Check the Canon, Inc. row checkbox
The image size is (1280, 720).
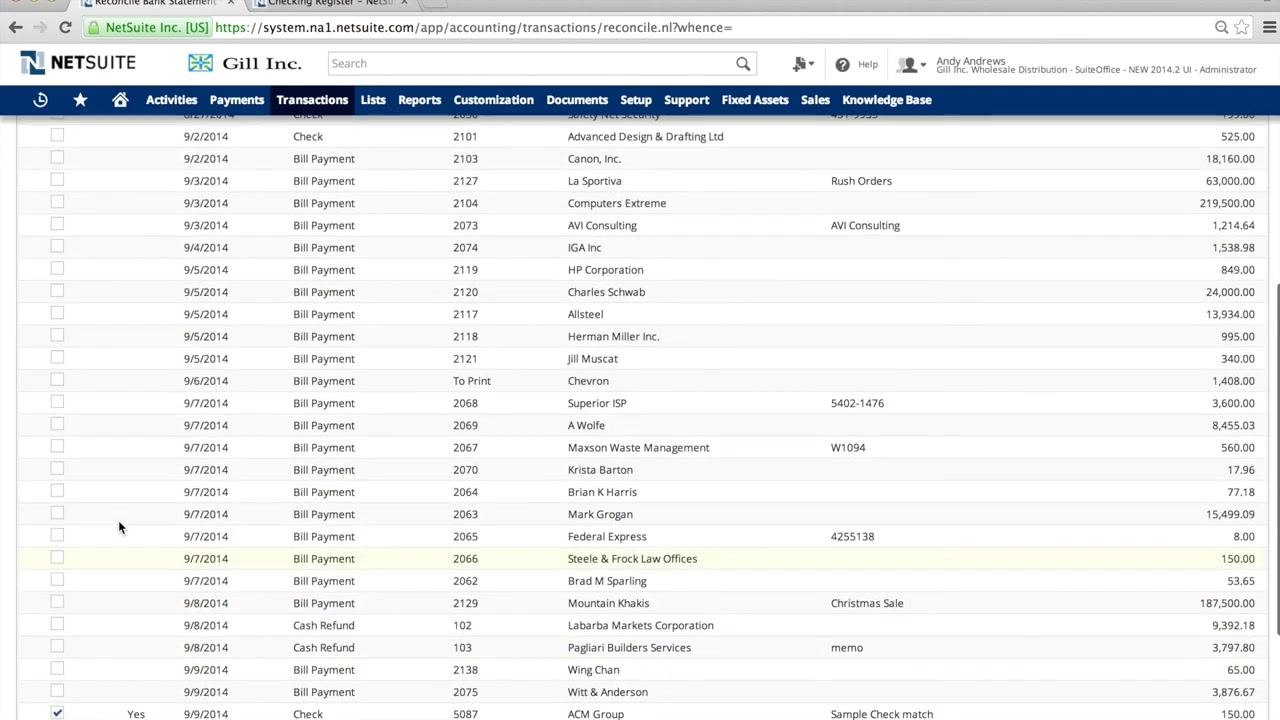57,157
